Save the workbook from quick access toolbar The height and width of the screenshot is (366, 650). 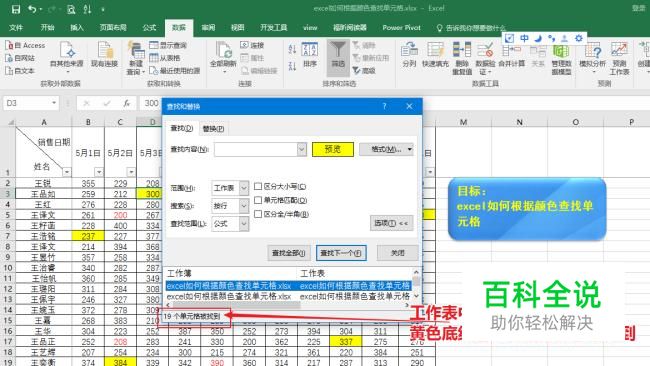(15, 9)
